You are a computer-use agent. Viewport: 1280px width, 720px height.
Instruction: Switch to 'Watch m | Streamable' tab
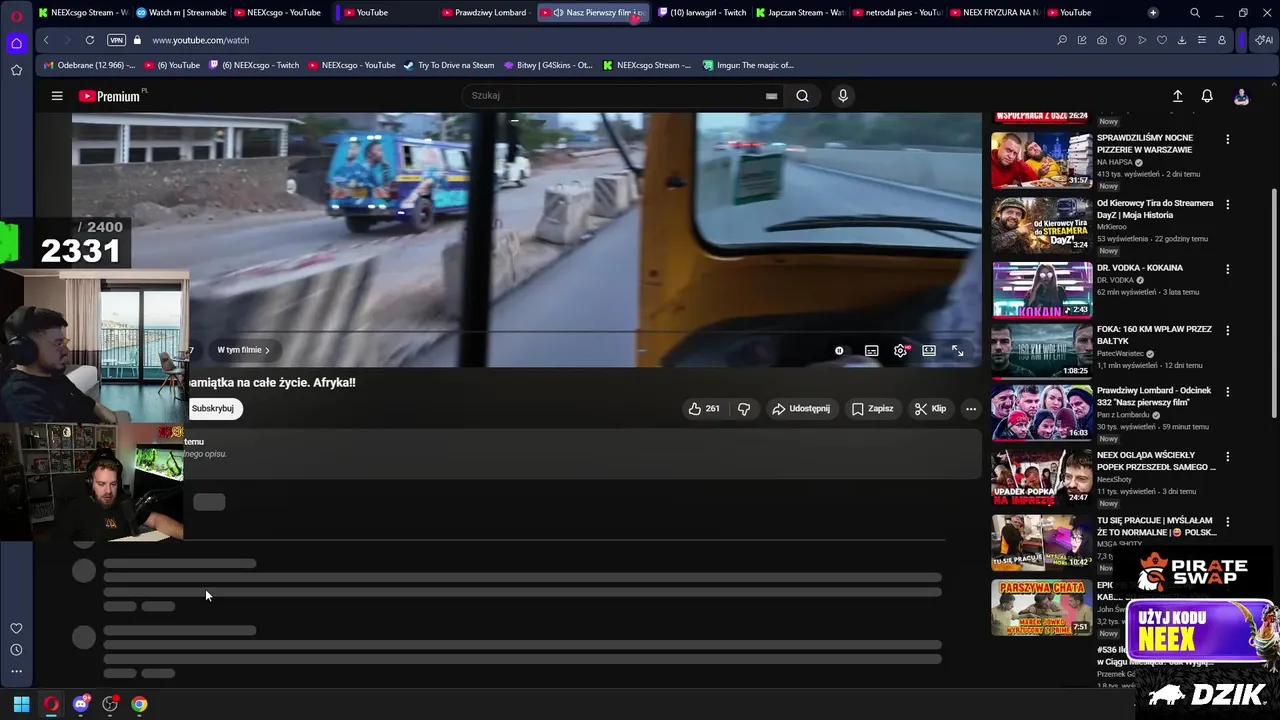tap(182, 13)
